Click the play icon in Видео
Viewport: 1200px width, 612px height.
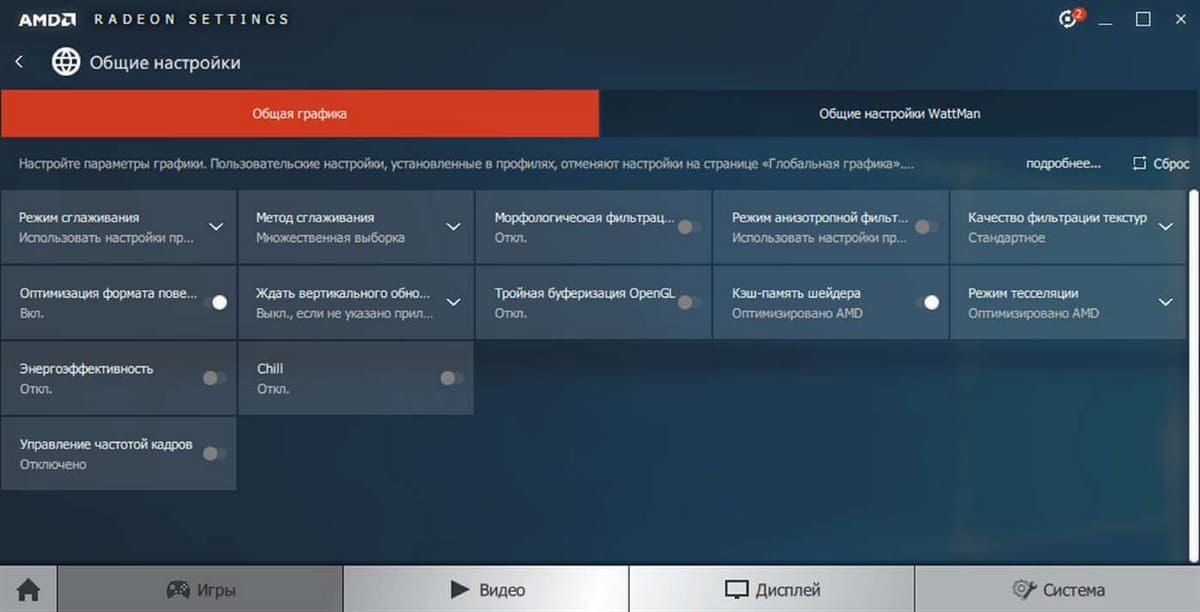[x=459, y=589]
